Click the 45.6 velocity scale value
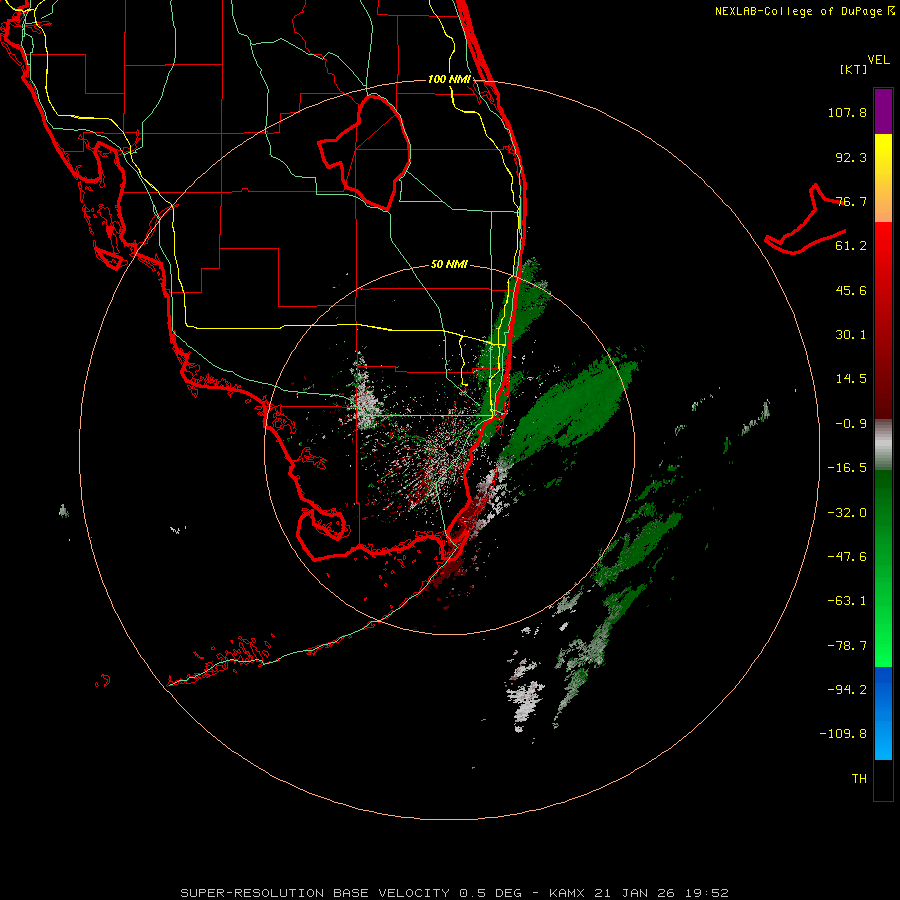900x900 pixels. (x=851, y=290)
